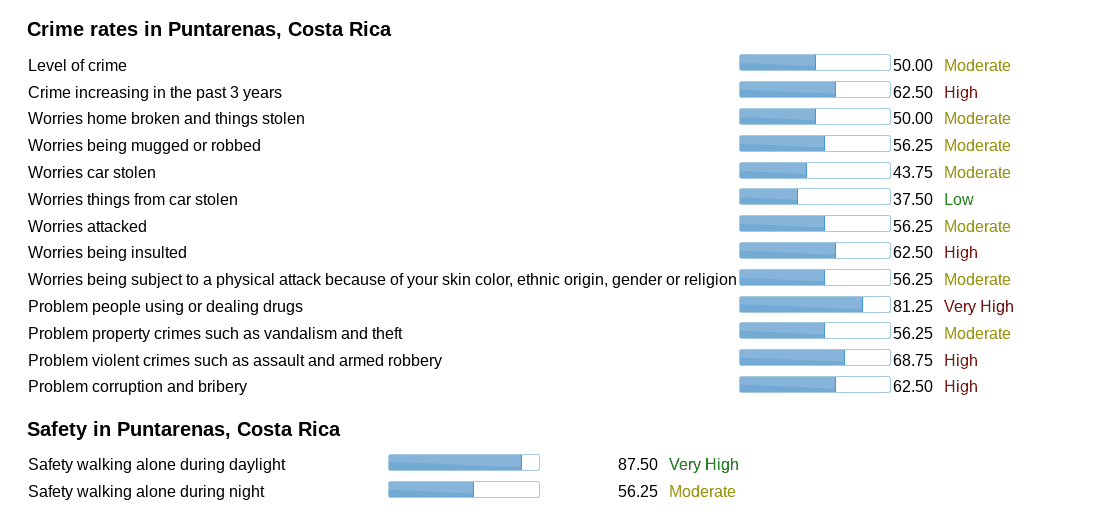1108x512 pixels.
Task: Click the 'Moderate' rating for night safety
Action: [x=702, y=491]
